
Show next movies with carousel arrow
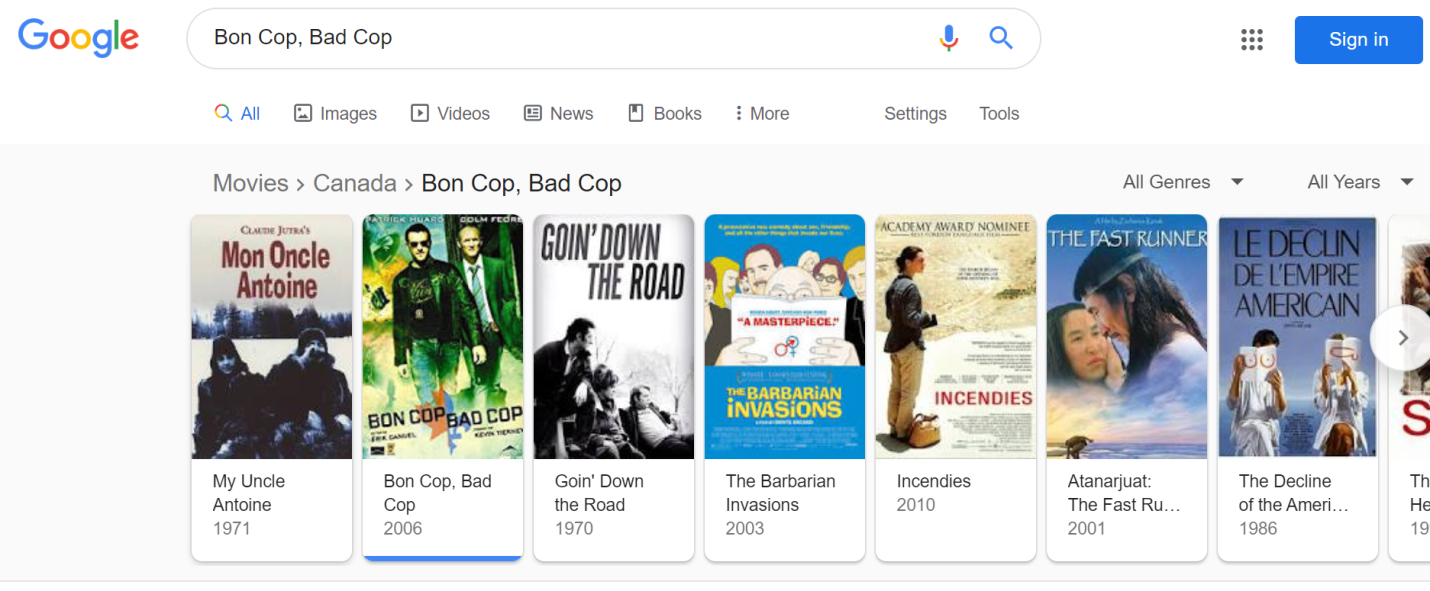point(1402,338)
